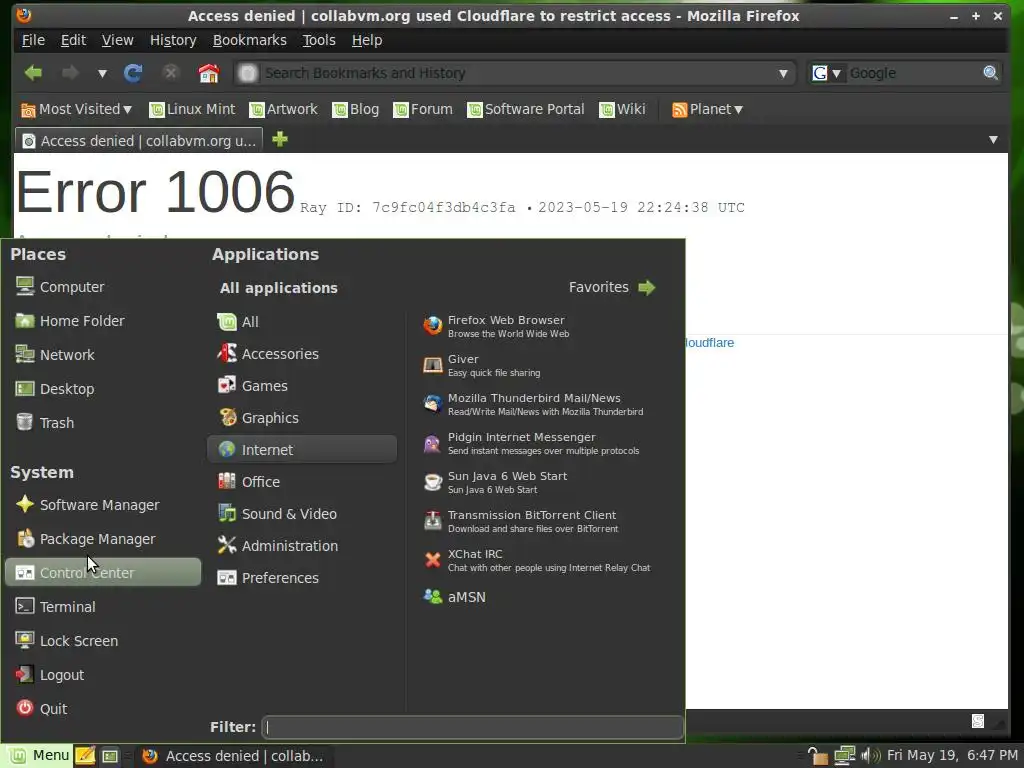Viewport: 1024px width, 768px height.
Task: Open the Bookmarks menu
Action: (249, 40)
